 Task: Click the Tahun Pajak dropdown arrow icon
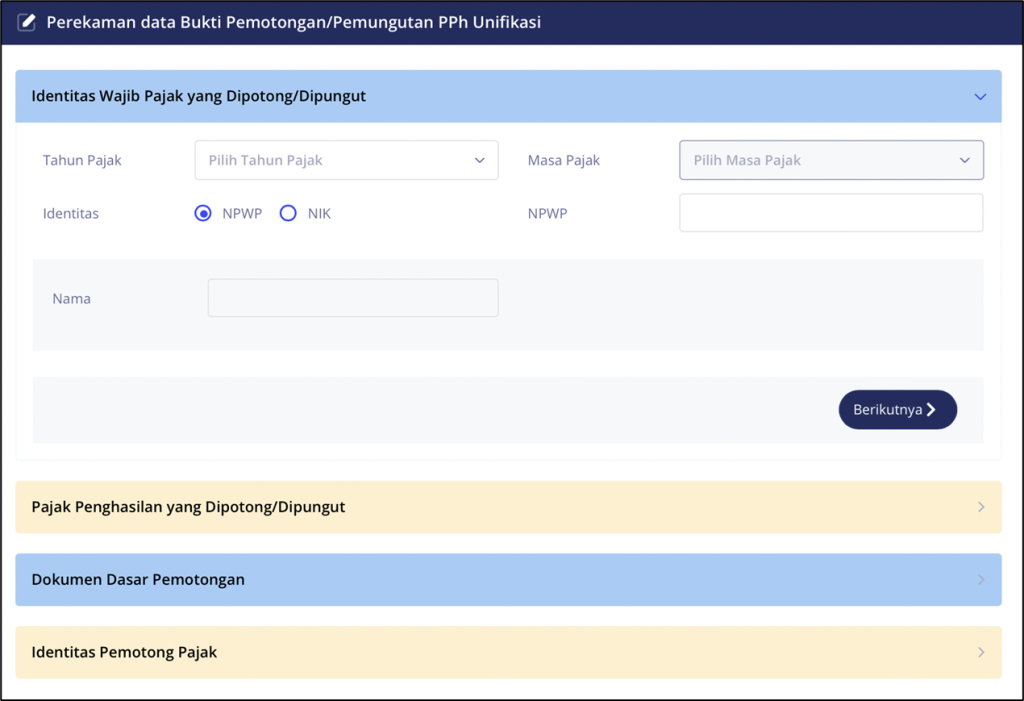pyautogui.click(x=480, y=160)
